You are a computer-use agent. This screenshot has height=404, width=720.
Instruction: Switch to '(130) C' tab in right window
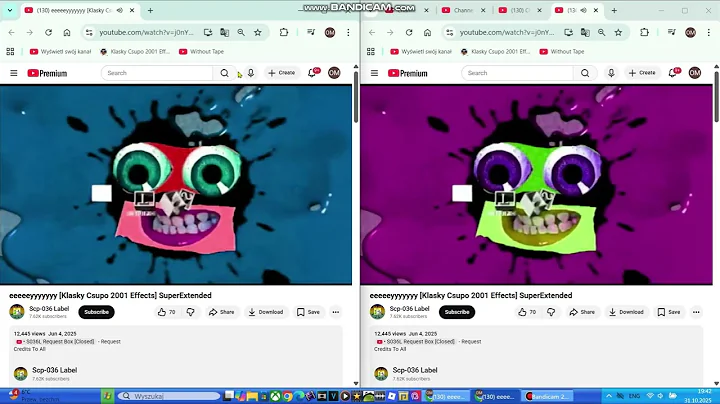click(520, 10)
